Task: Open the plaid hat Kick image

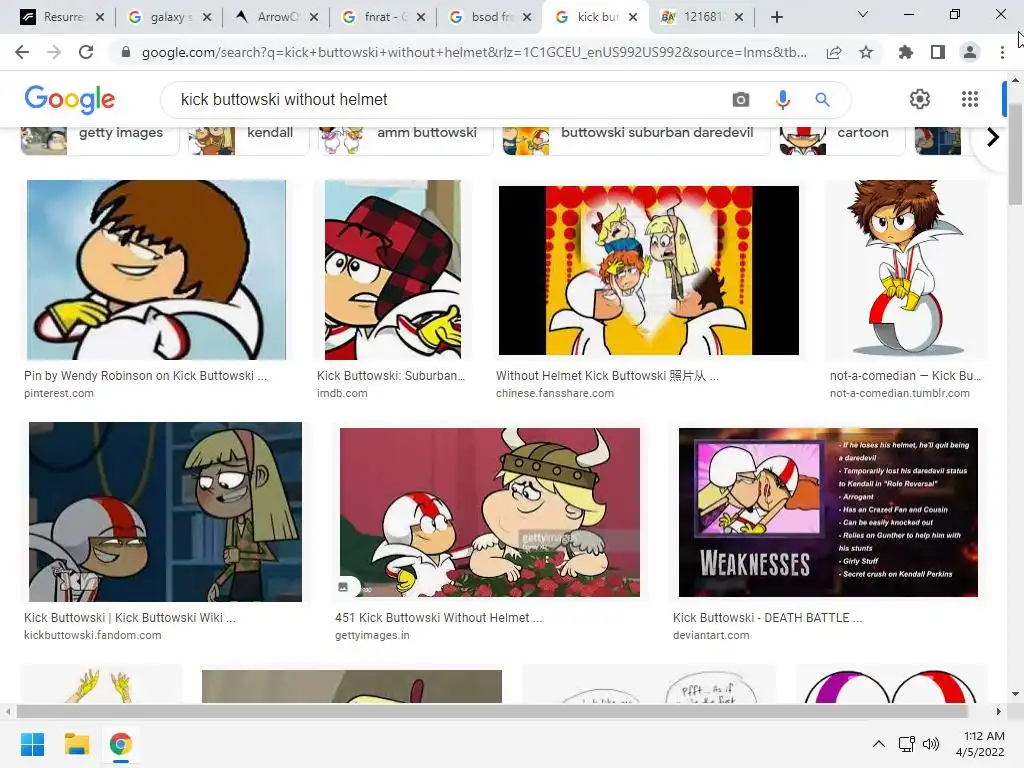Action: (x=392, y=270)
